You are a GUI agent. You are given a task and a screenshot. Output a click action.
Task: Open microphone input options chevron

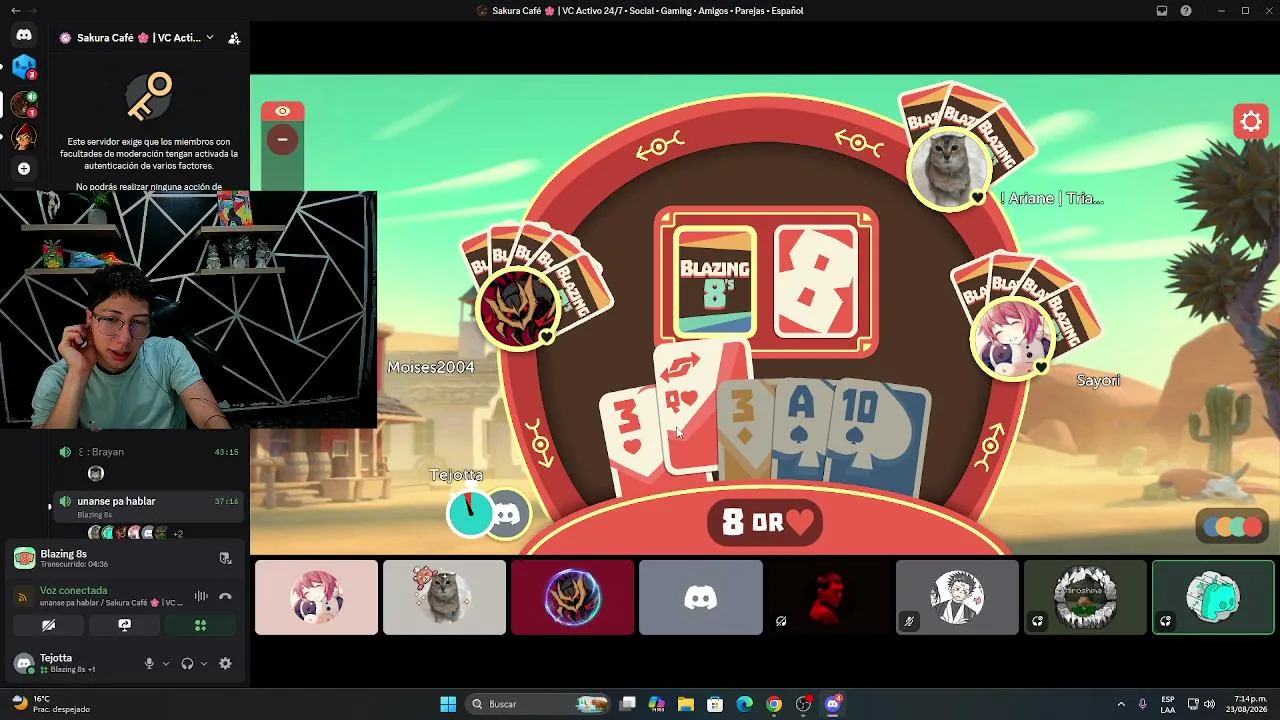[166, 663]
